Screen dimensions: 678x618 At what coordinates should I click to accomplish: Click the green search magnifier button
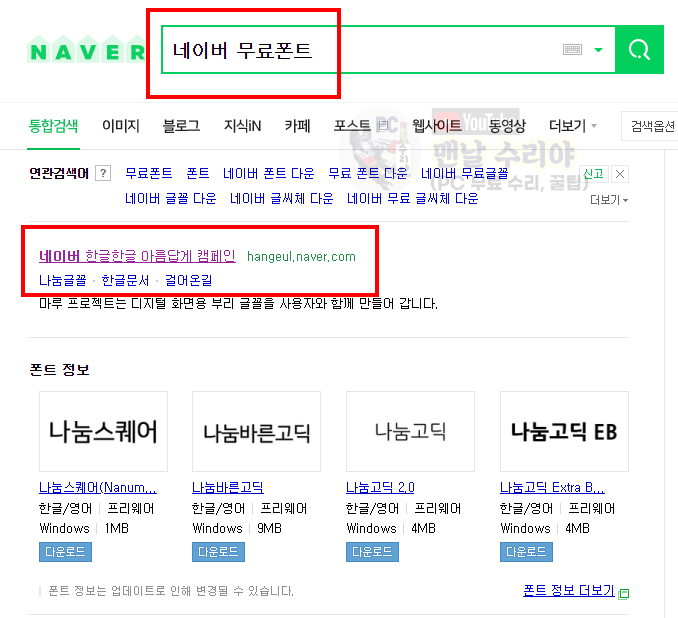(639, 50)
